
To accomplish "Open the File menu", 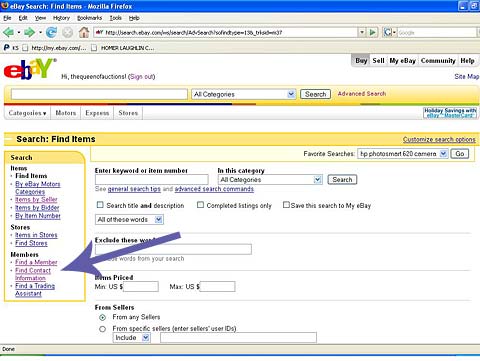I will tap(7, 18).
